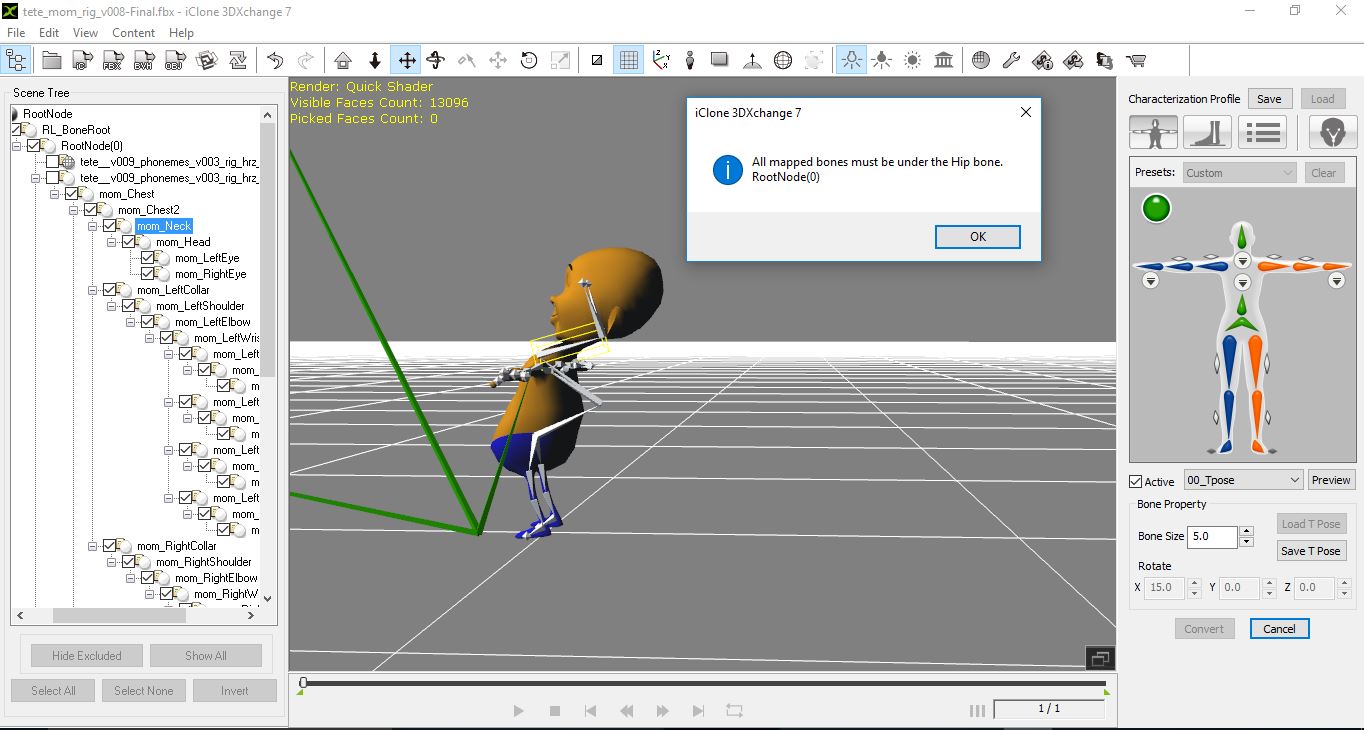Collapse the mom_Chest2 tree node
This screenshot has width=1364, height=730.
(73, 210)
